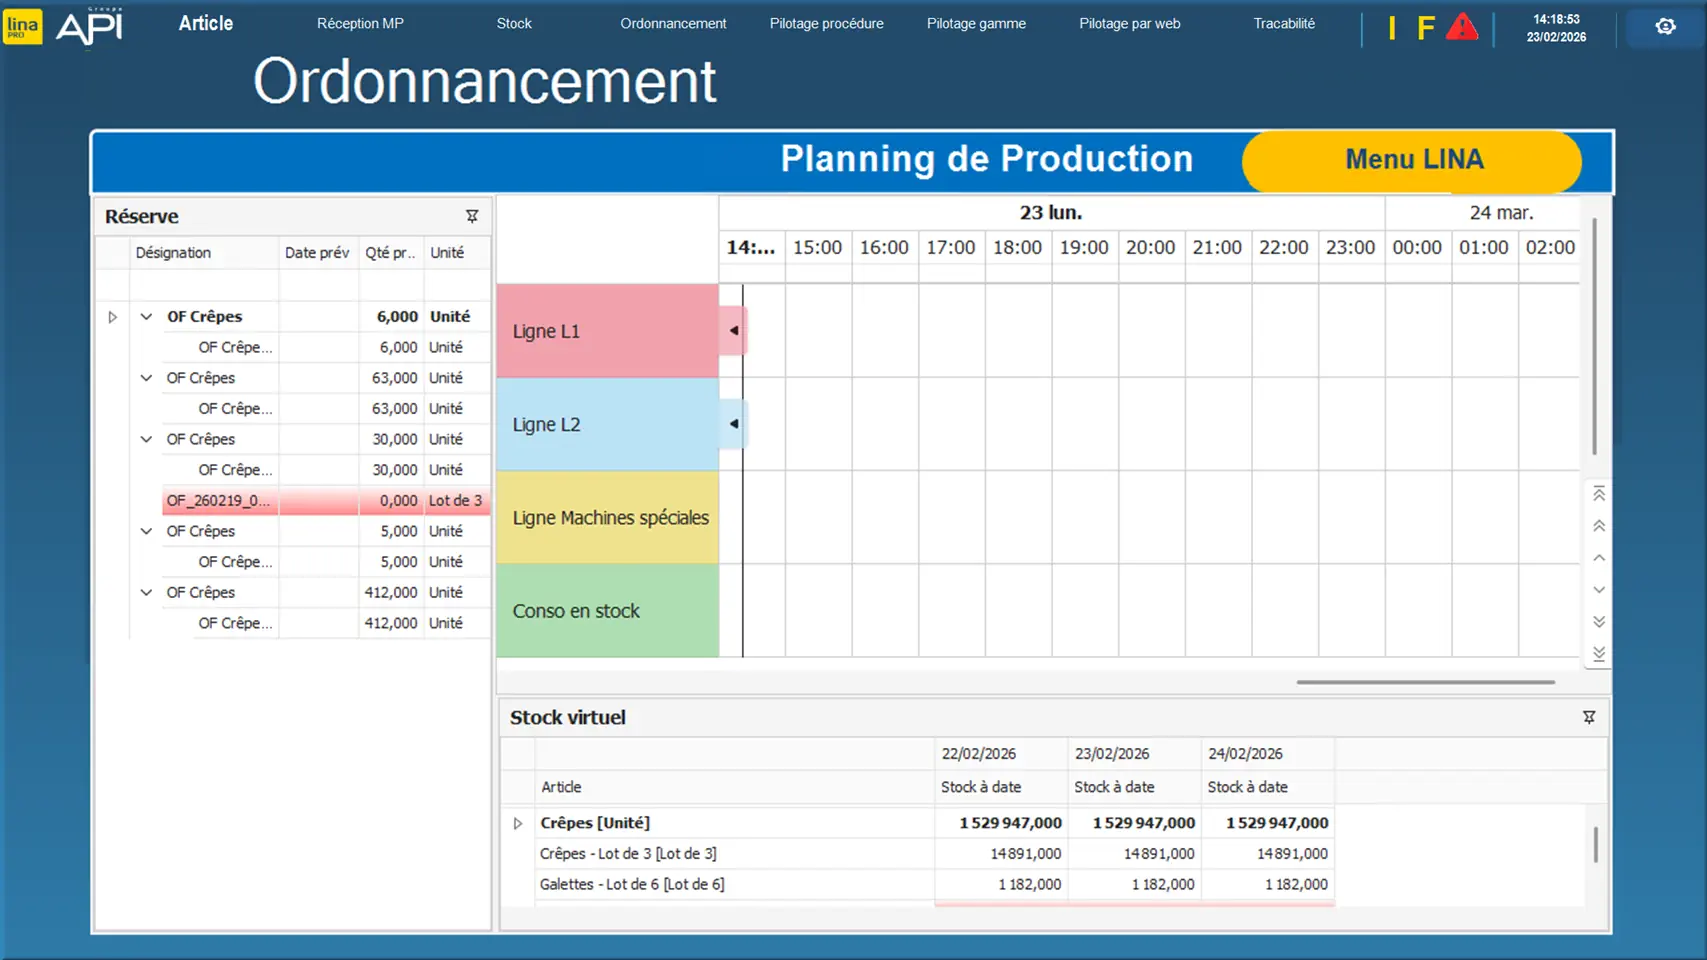Click the Menu LINA button
1707x960 pixels.
point(1412,160)
